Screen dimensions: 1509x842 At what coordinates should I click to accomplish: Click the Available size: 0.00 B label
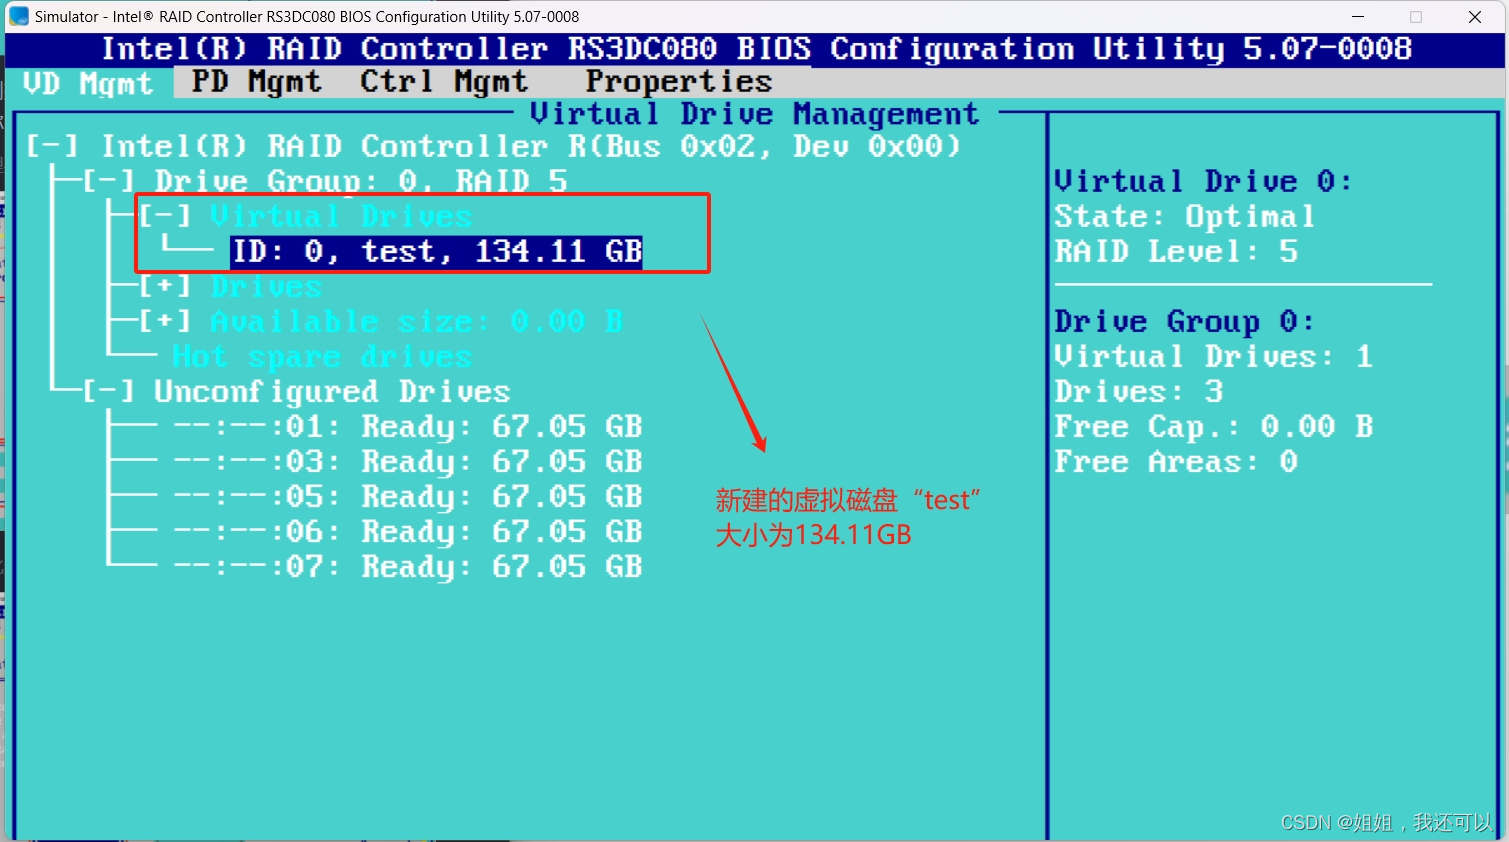416,322
